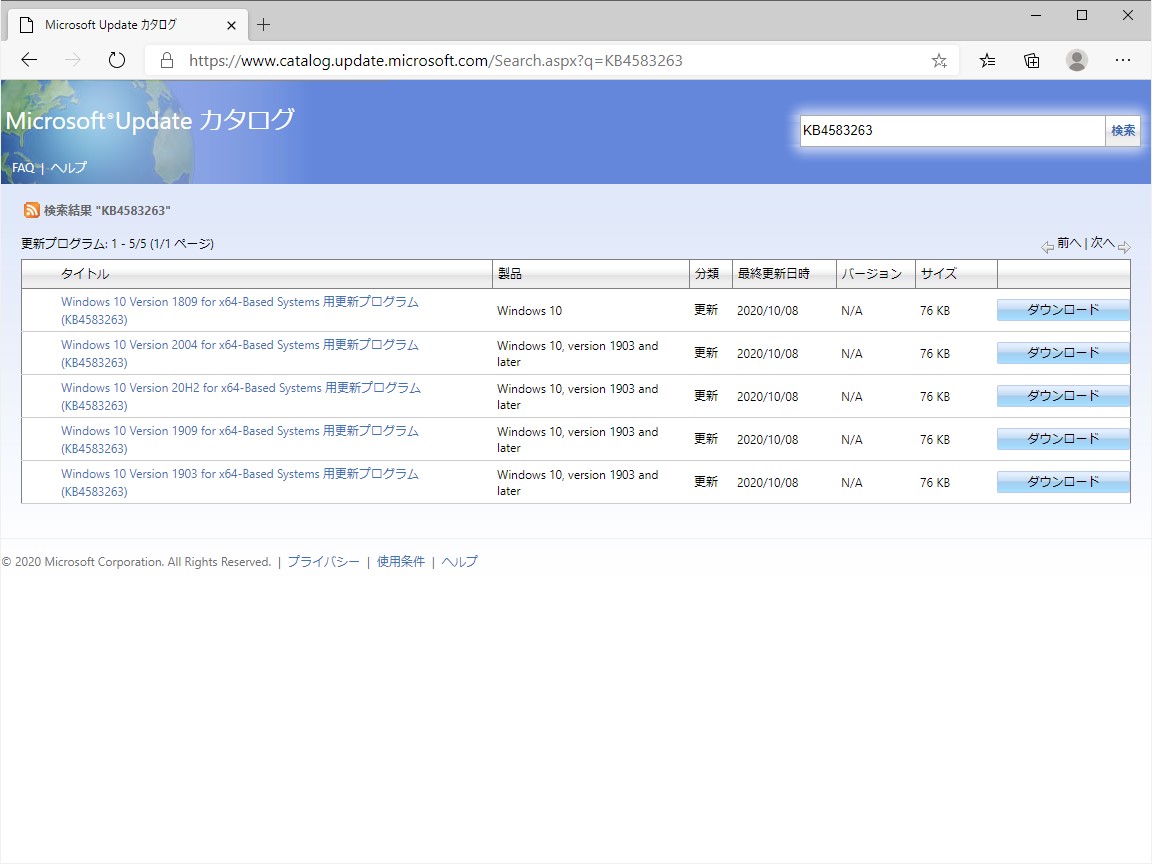Screen dimensions: 1152x864
Task: Download the Version 20H2 update
Action: [1062, 396]
